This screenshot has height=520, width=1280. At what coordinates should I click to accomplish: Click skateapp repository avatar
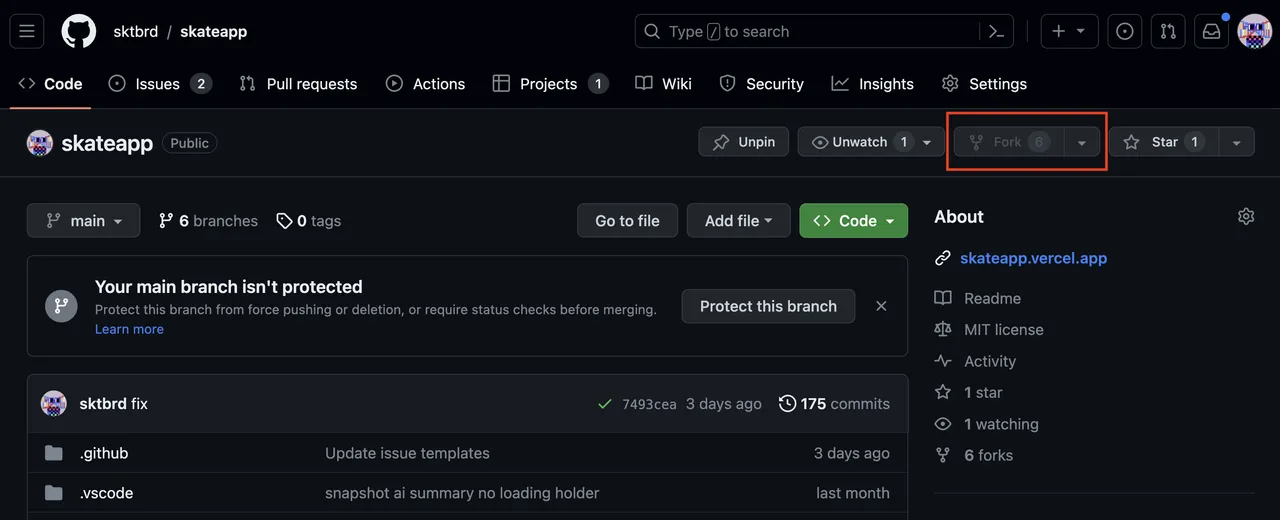(40, 143)
